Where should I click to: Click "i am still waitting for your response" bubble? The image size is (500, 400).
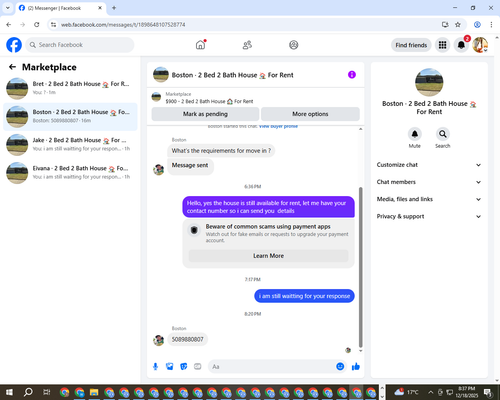pyautogui.click(x=304, y=296)
